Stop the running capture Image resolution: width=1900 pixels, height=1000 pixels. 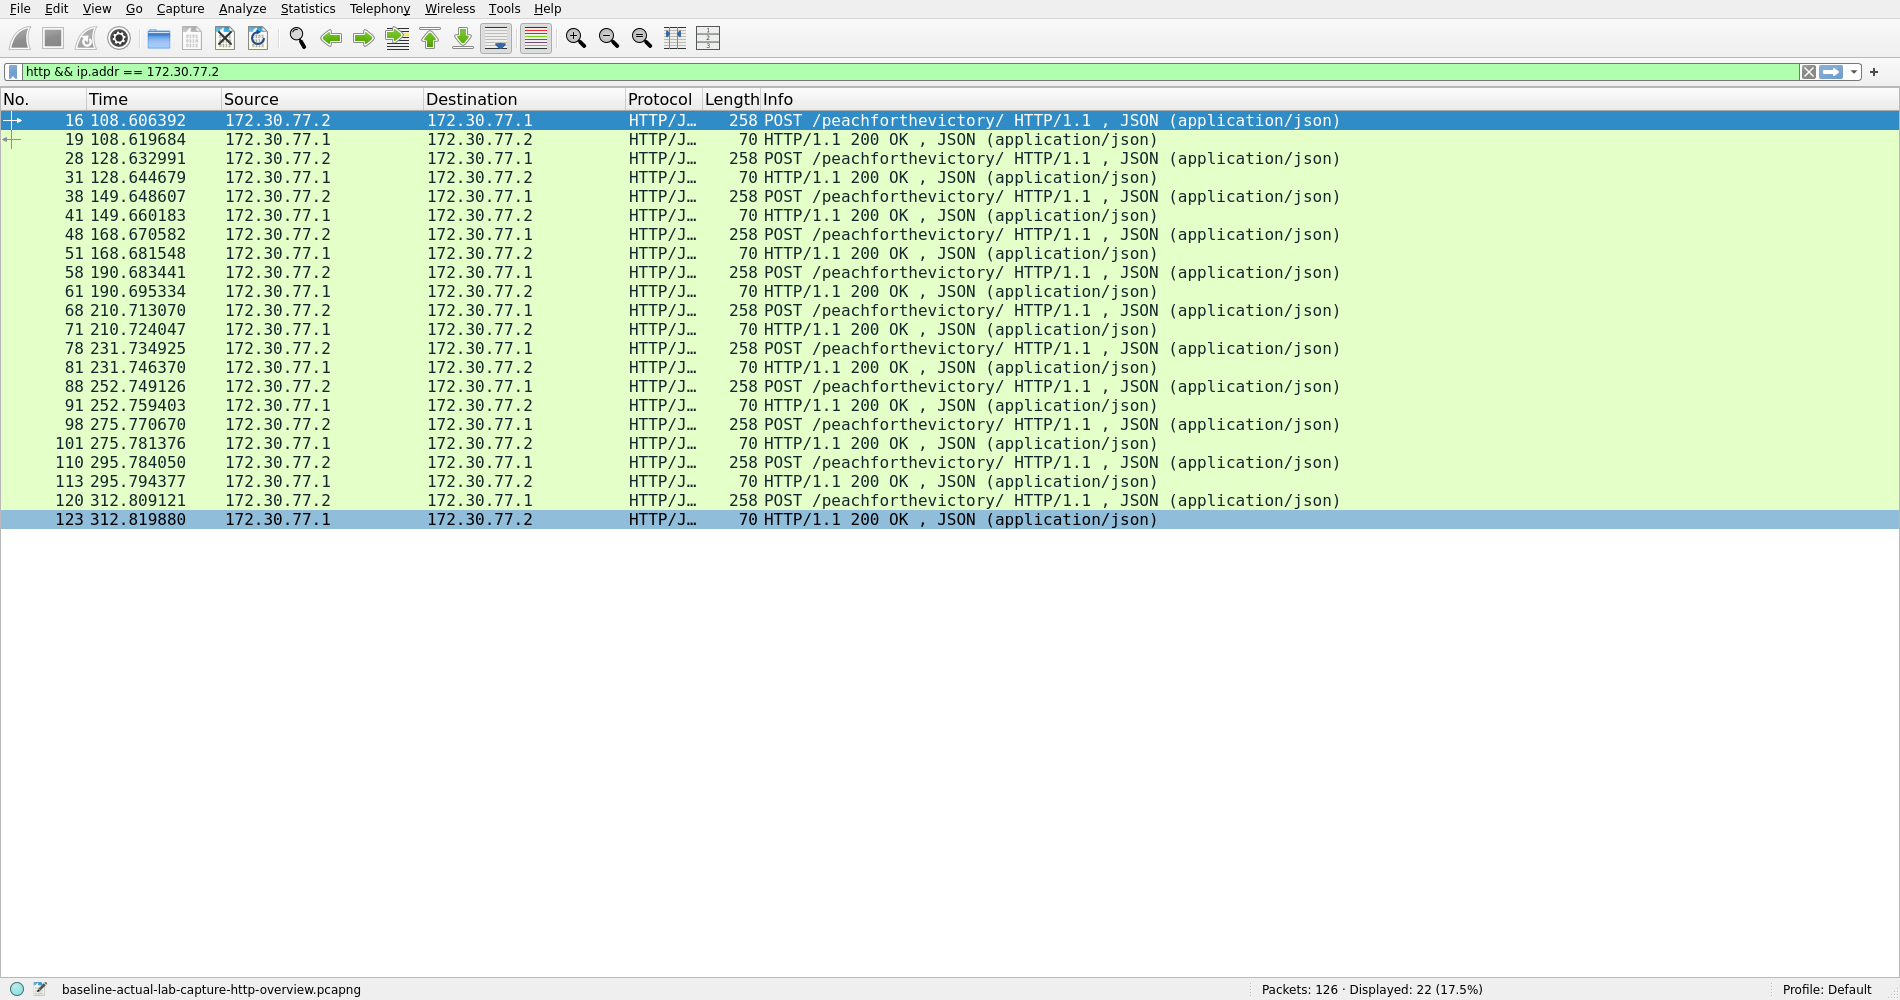coord(53,38)
